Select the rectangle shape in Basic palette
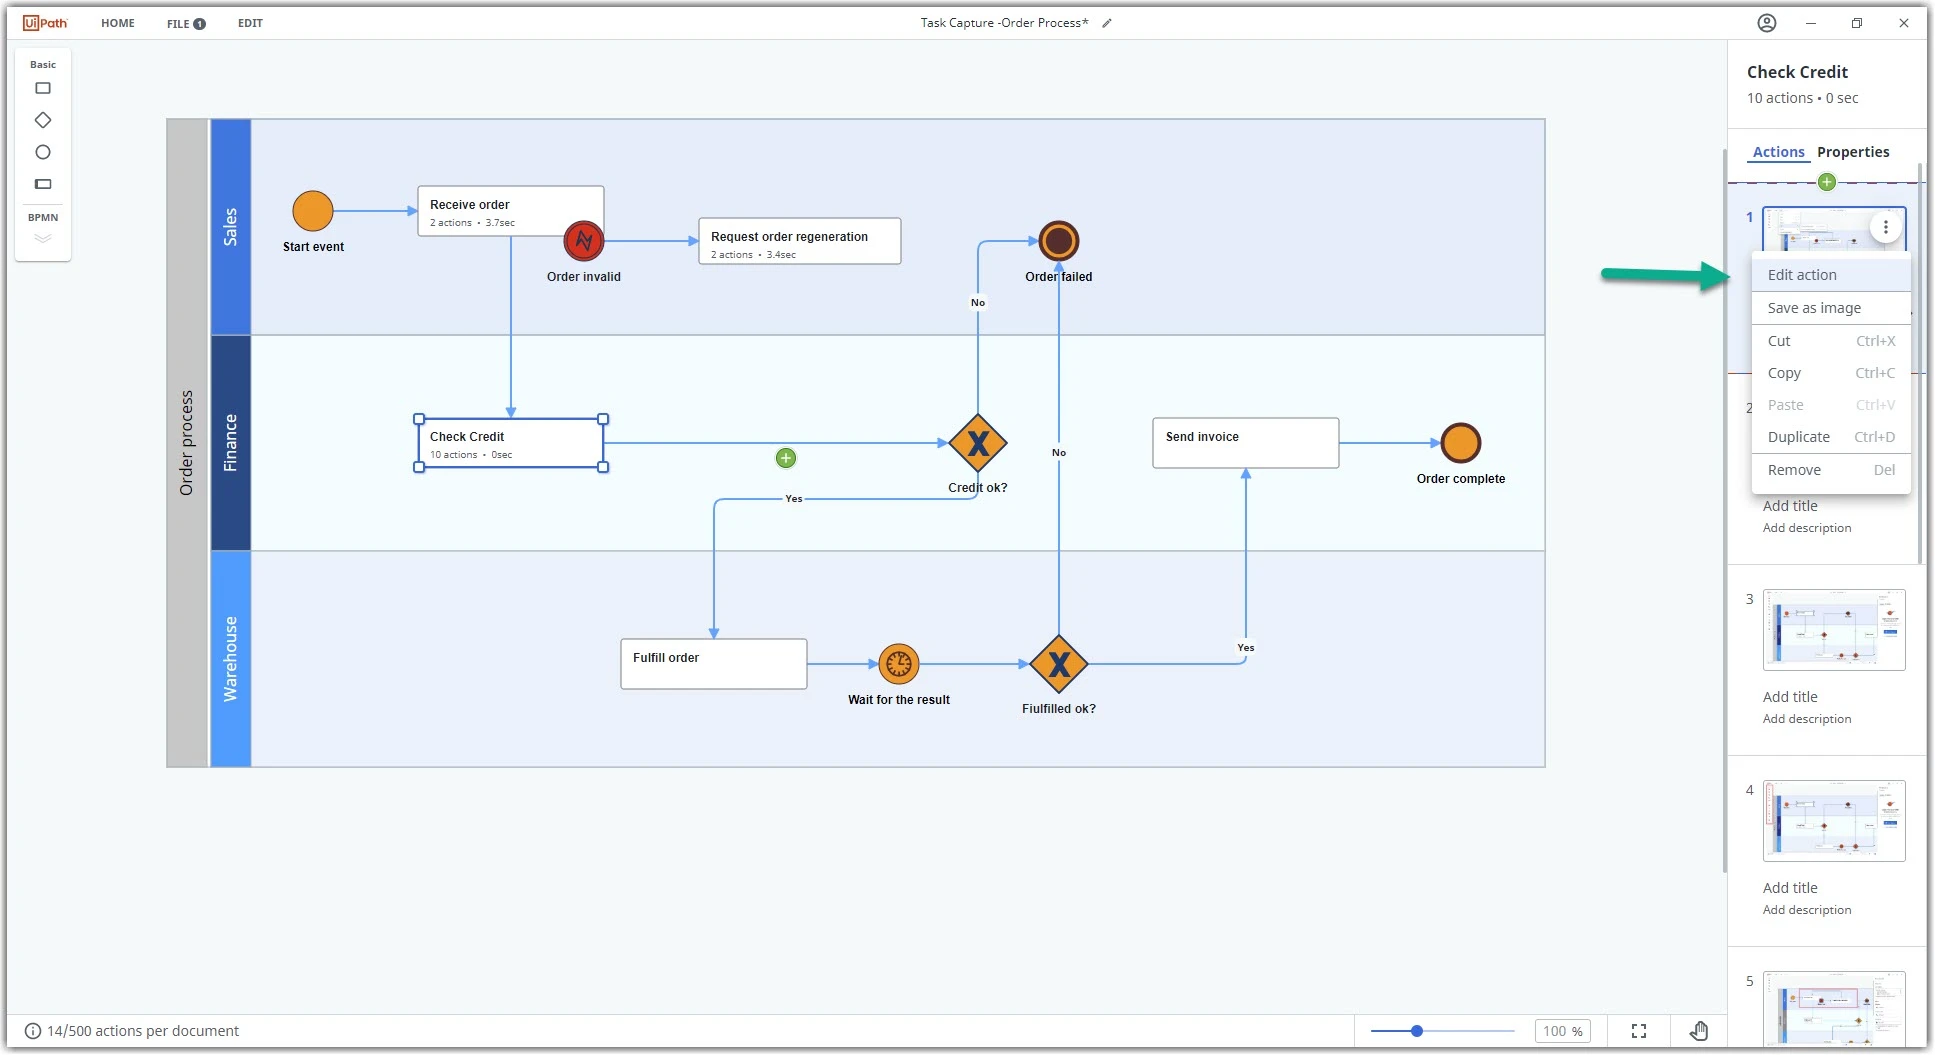The height and width of the screenshot is (1055, 1935). pos(42,88)
